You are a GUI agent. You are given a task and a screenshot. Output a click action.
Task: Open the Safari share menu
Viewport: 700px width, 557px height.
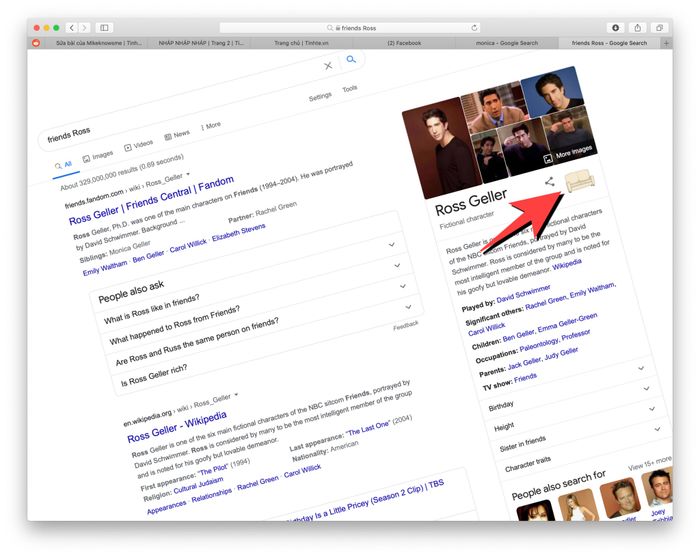click(638, 28)
